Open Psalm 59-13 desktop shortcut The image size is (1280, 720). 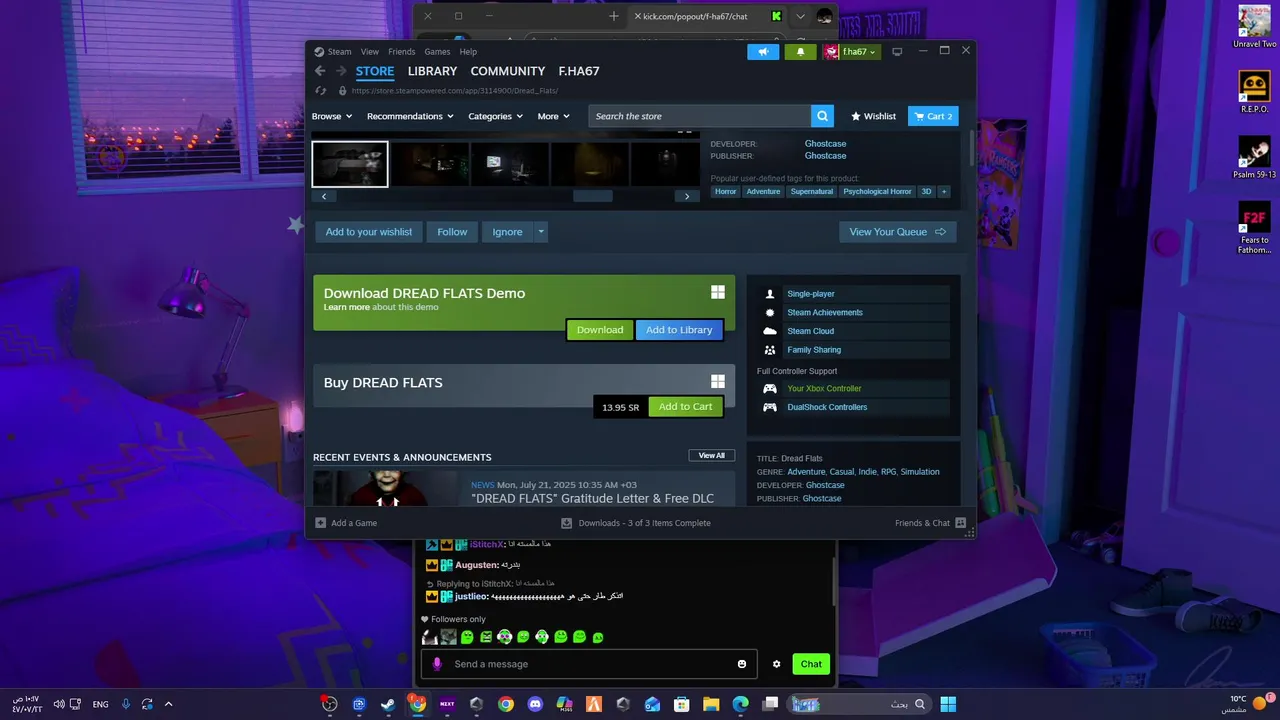(1254, 157)
